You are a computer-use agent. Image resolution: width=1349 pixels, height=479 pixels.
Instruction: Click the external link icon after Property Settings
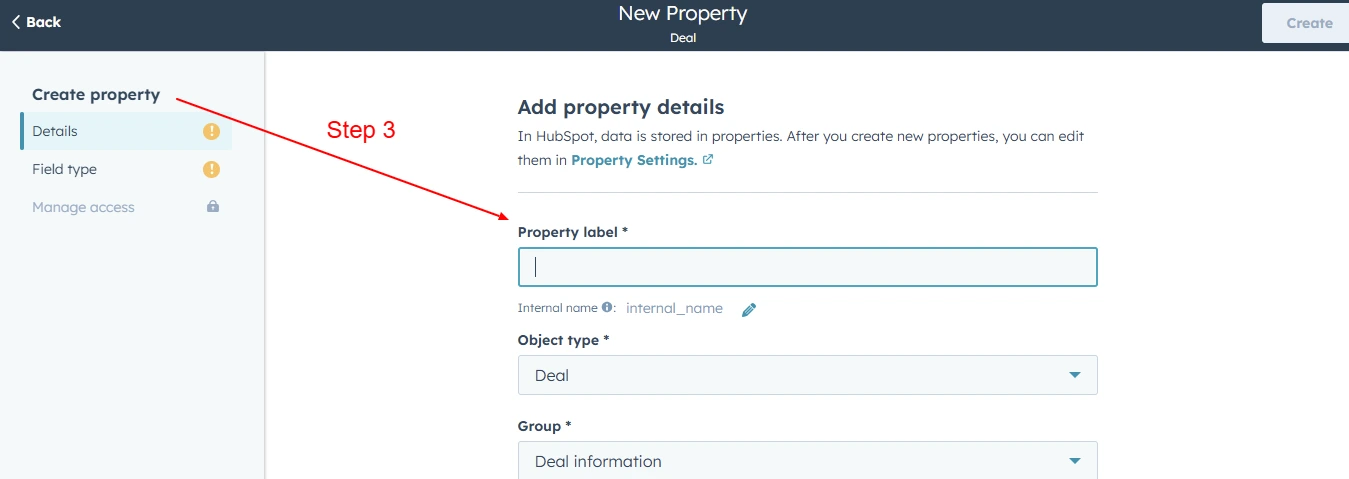point(708,159)
